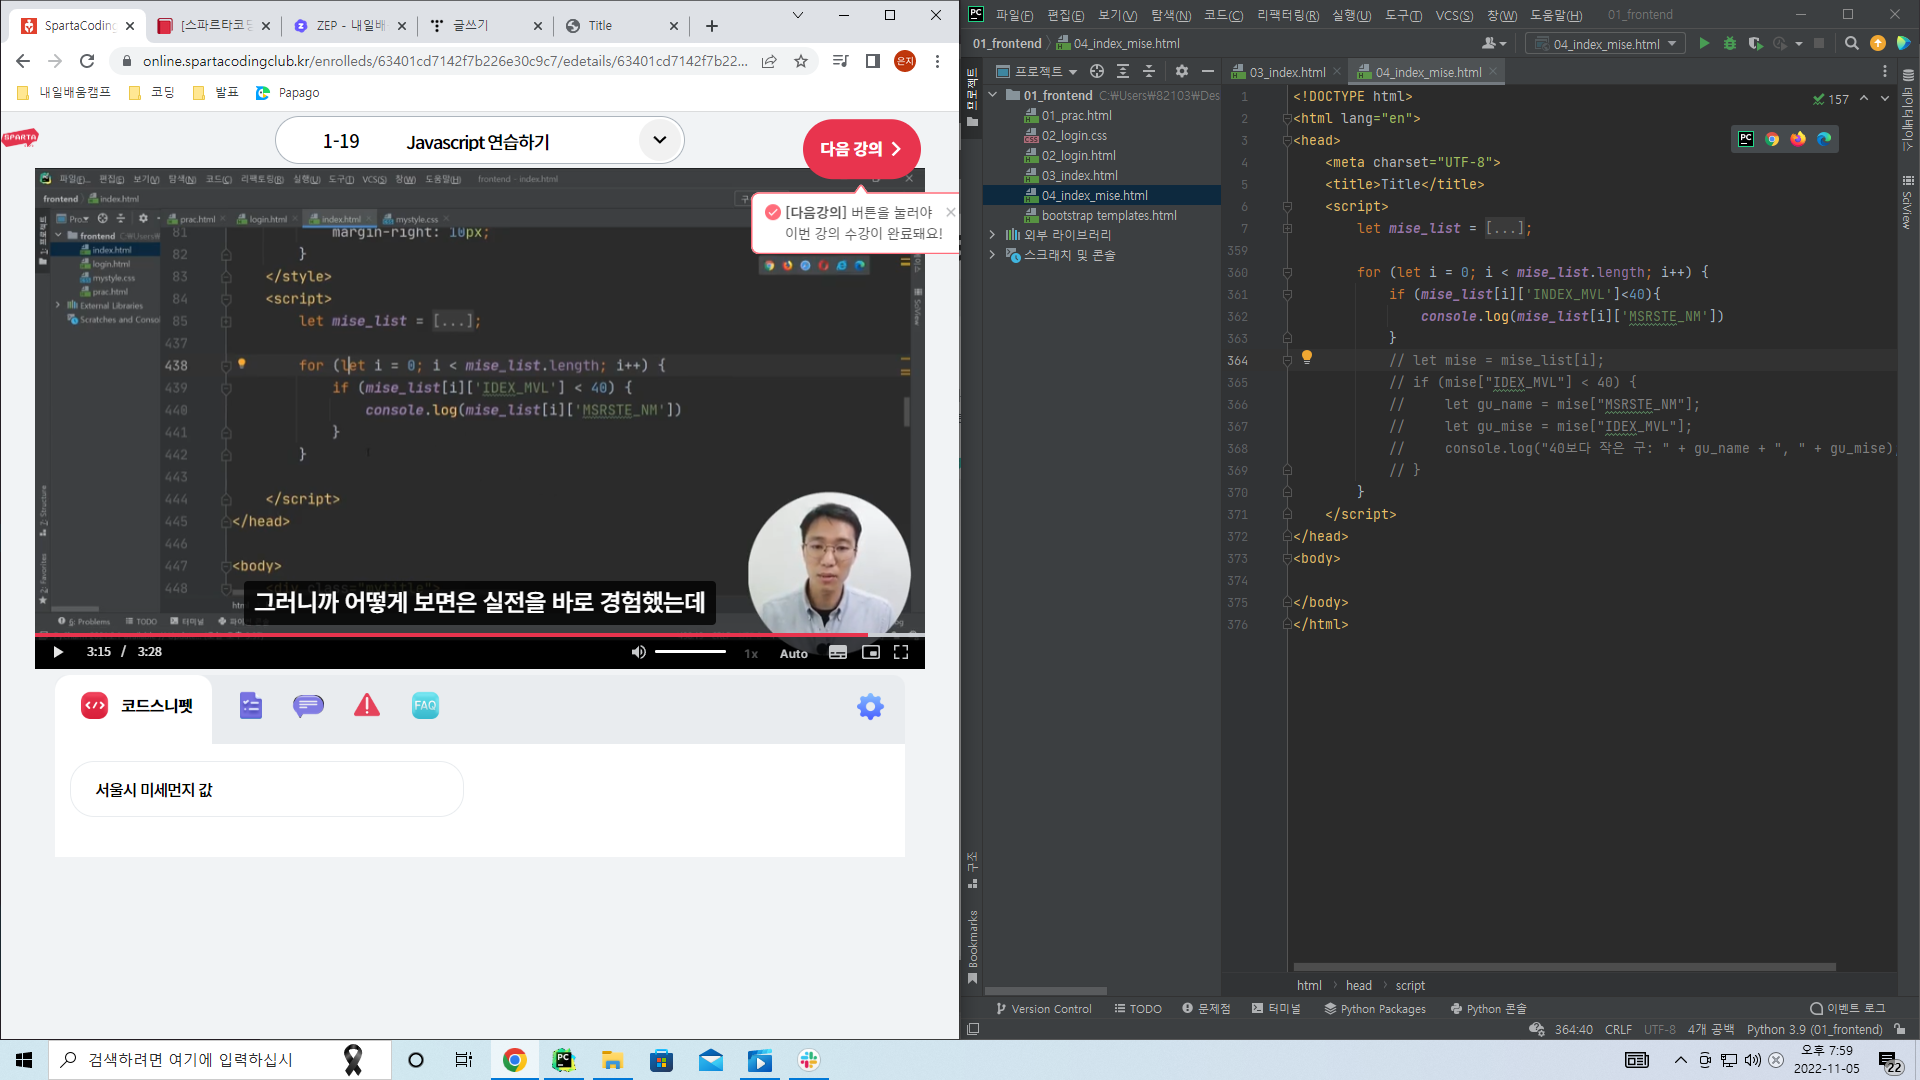Reload the page in Chrome
Viewport: 1920px width, 1080px height.
(87, 61)
